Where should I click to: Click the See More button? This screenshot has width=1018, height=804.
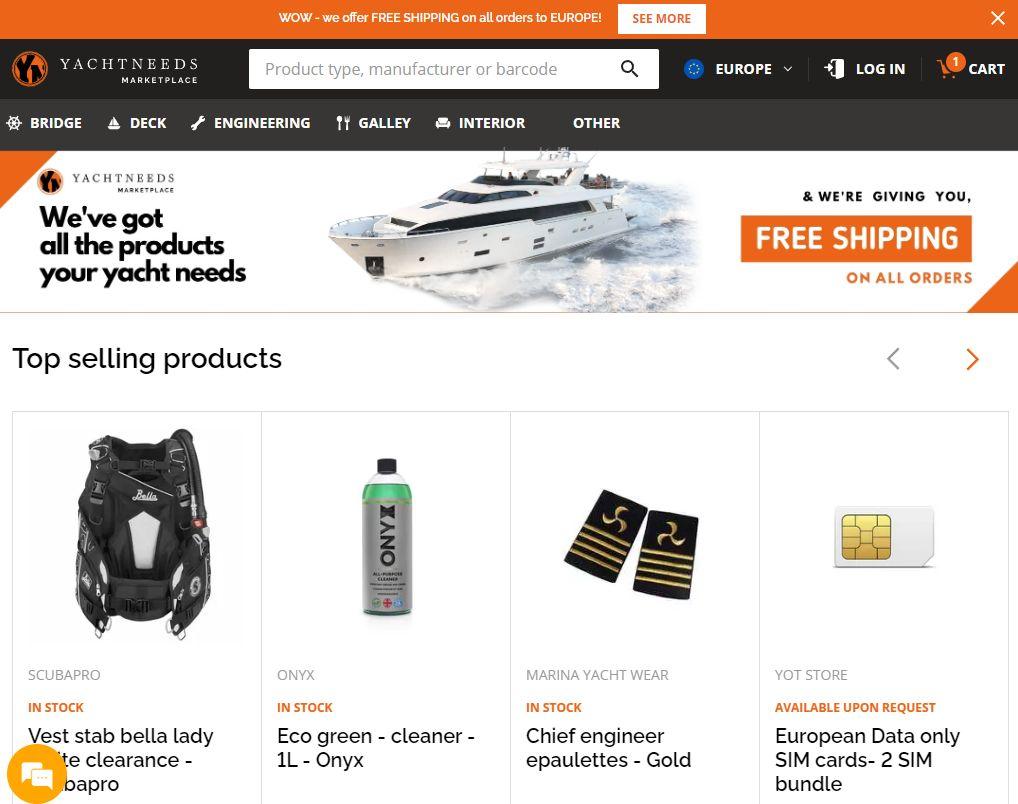tap(662, 19)
